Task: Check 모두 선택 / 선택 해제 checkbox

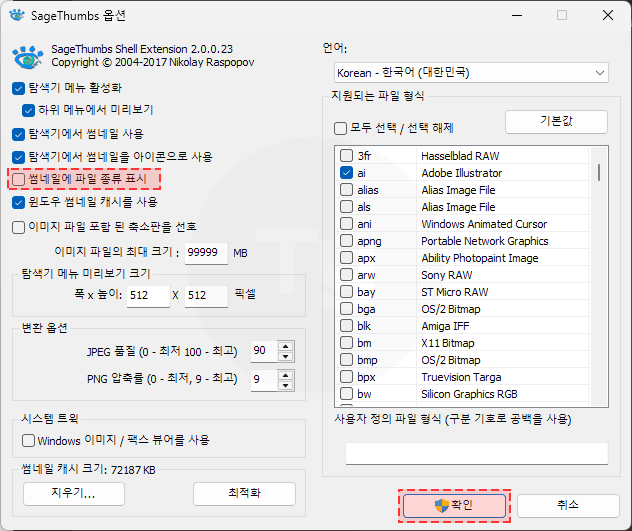Action: point(340,129)
